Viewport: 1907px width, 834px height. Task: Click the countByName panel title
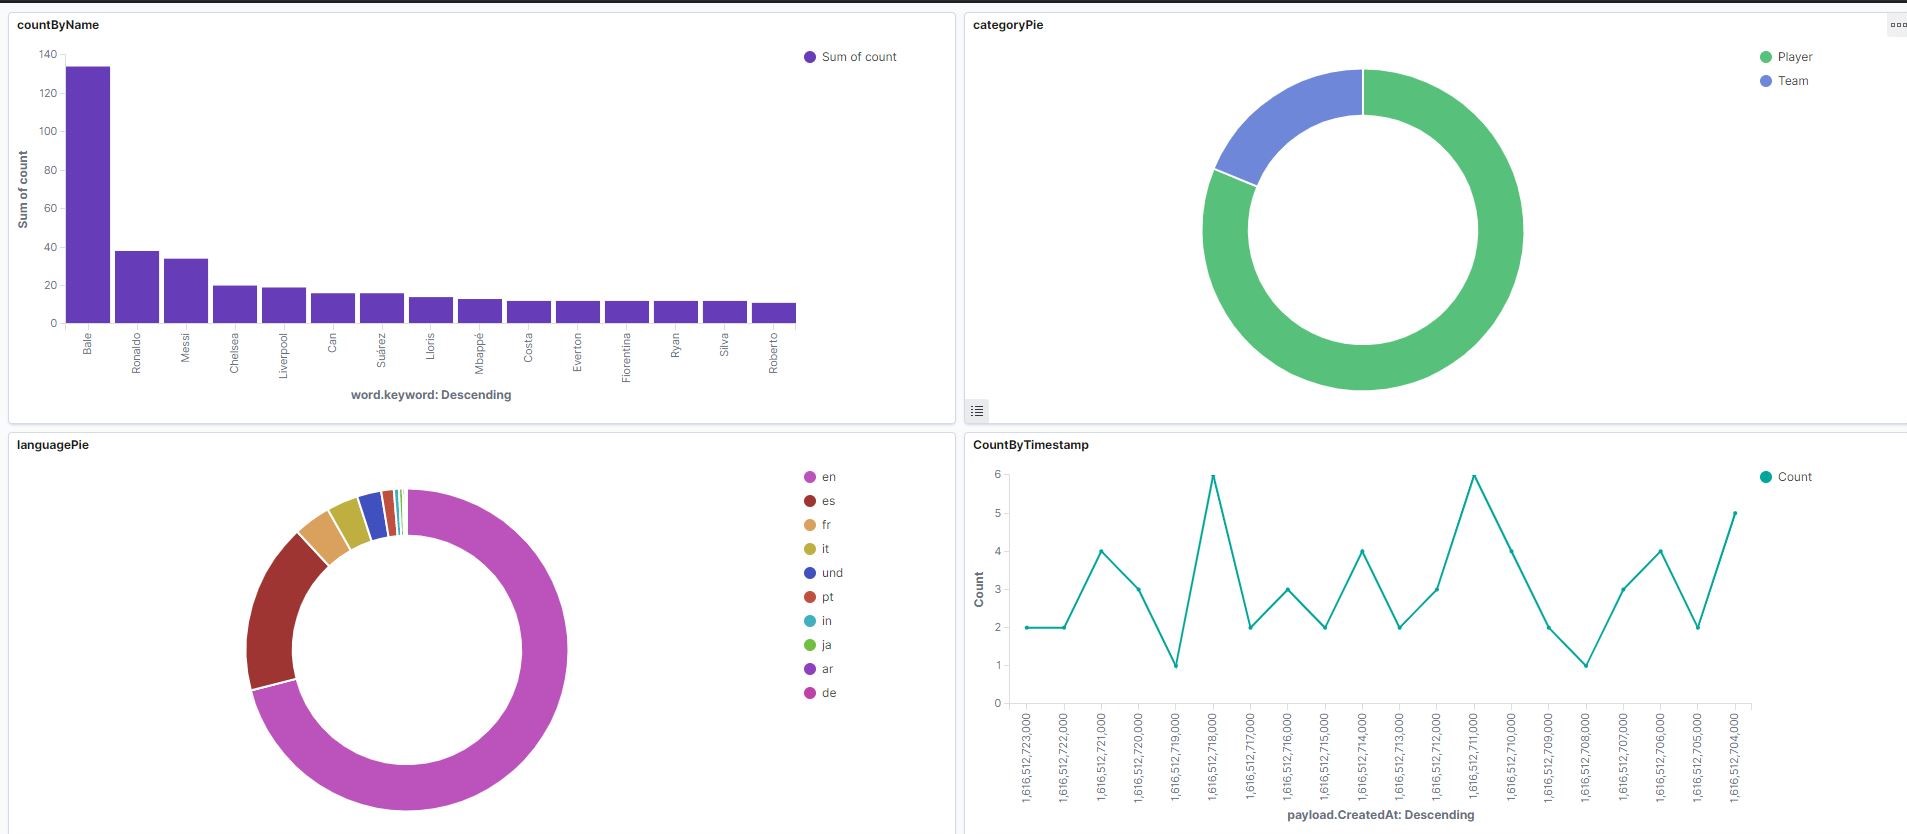58,25
